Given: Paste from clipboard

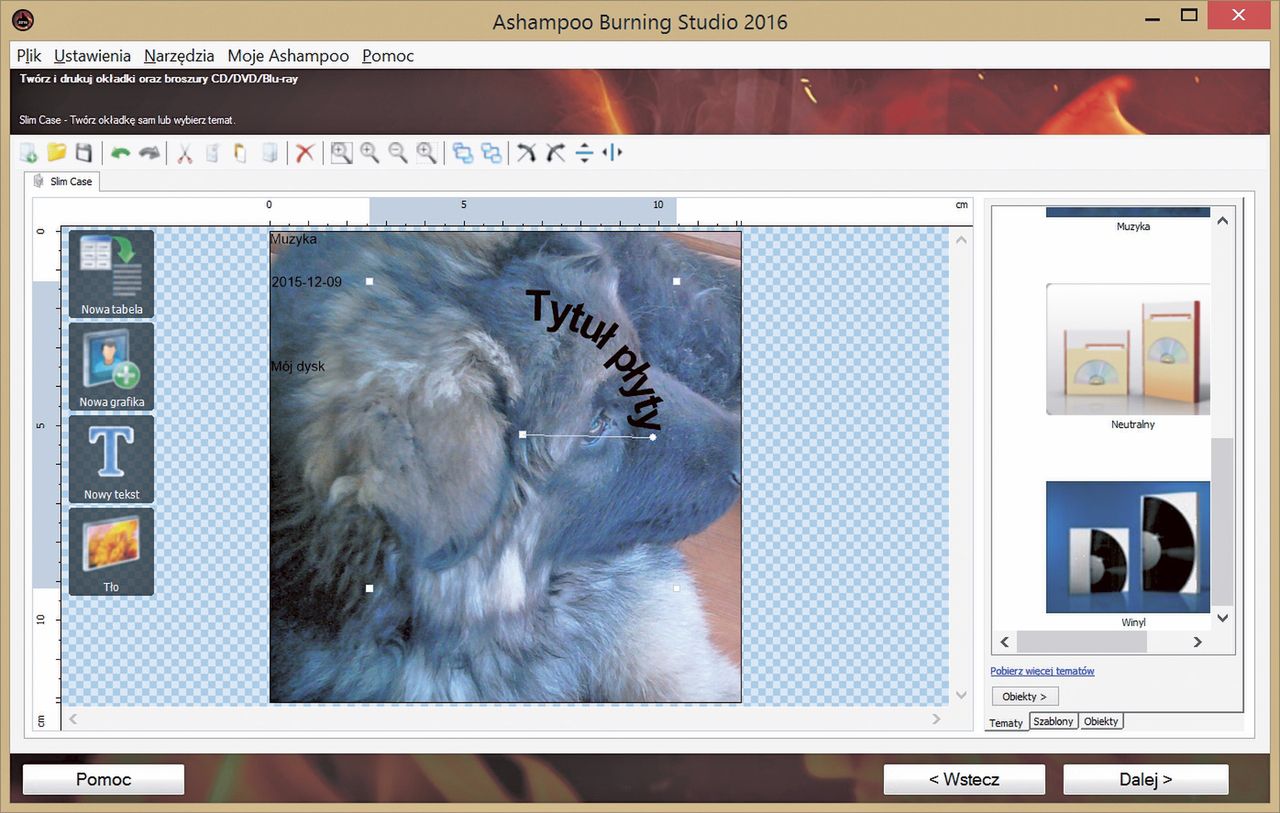Looking at the screenshot, I should (240, 153).
